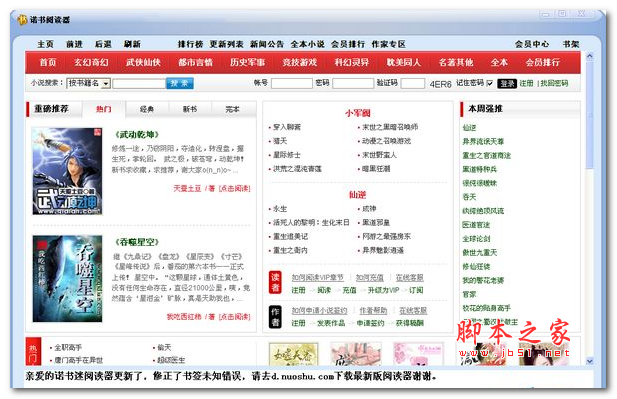Open the 按书籍名 search type dropdown
The height and width of the screenshot is (399, 617).
point(89,83)
